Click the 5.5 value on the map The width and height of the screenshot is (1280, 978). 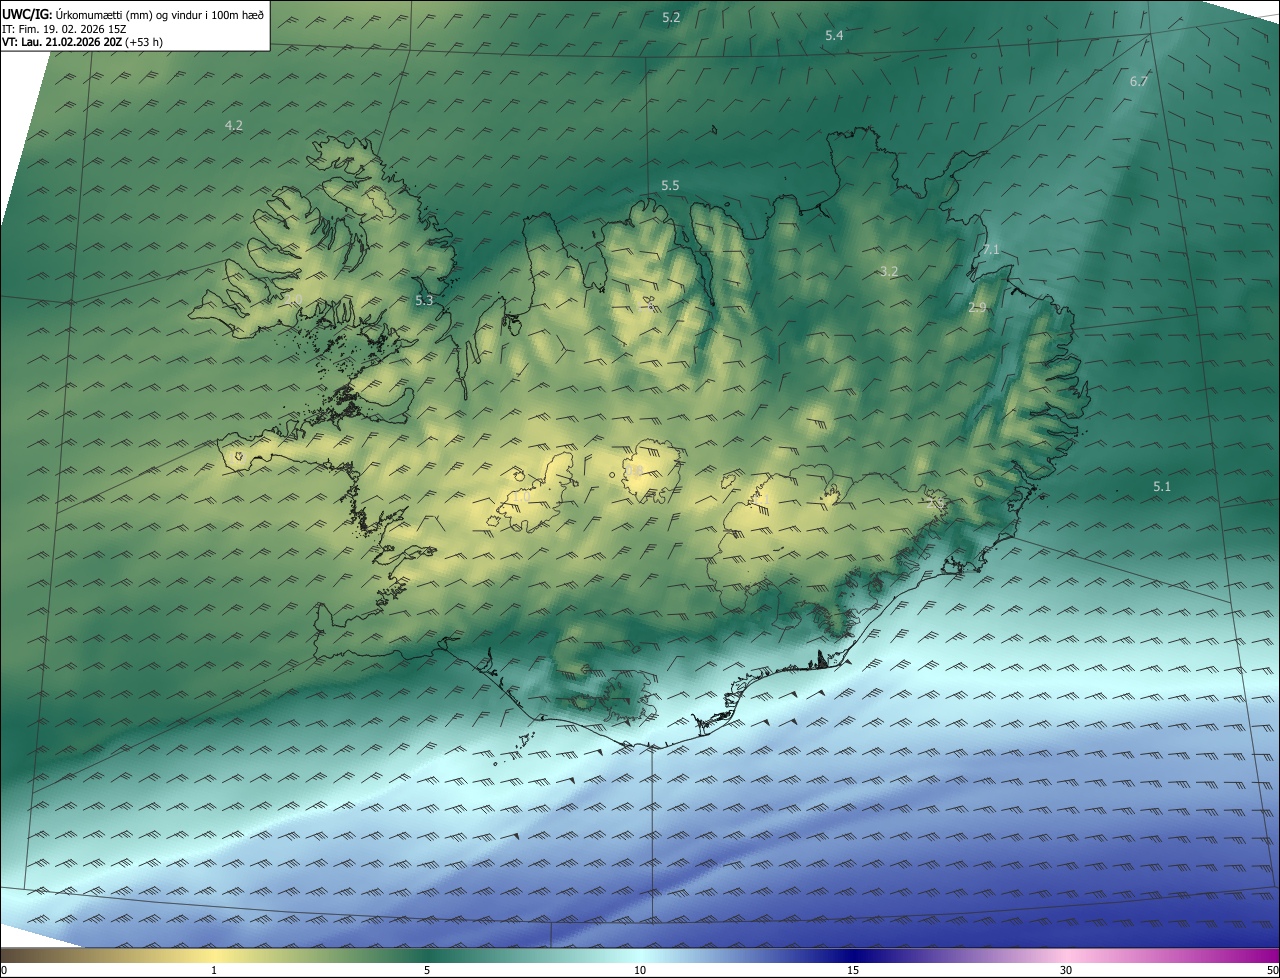(x=670, y=185)
